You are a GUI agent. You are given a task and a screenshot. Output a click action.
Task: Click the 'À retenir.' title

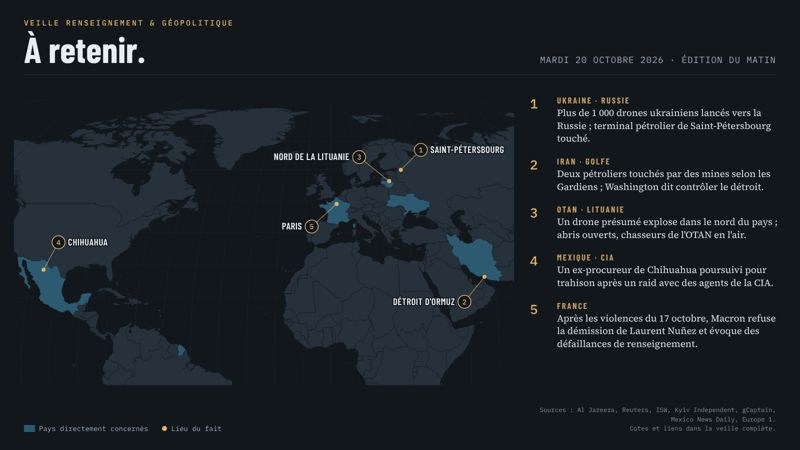(x=85, y=51)
